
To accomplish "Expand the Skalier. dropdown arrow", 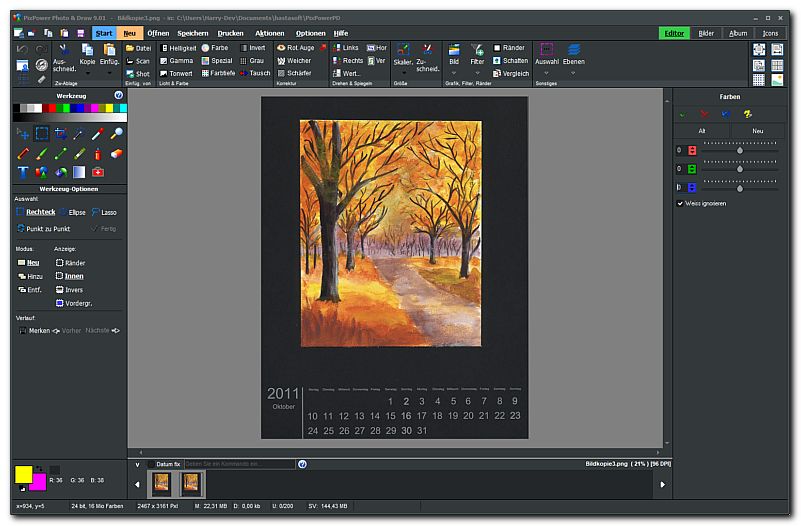I will pyautogui.click(x=404, y=73).
